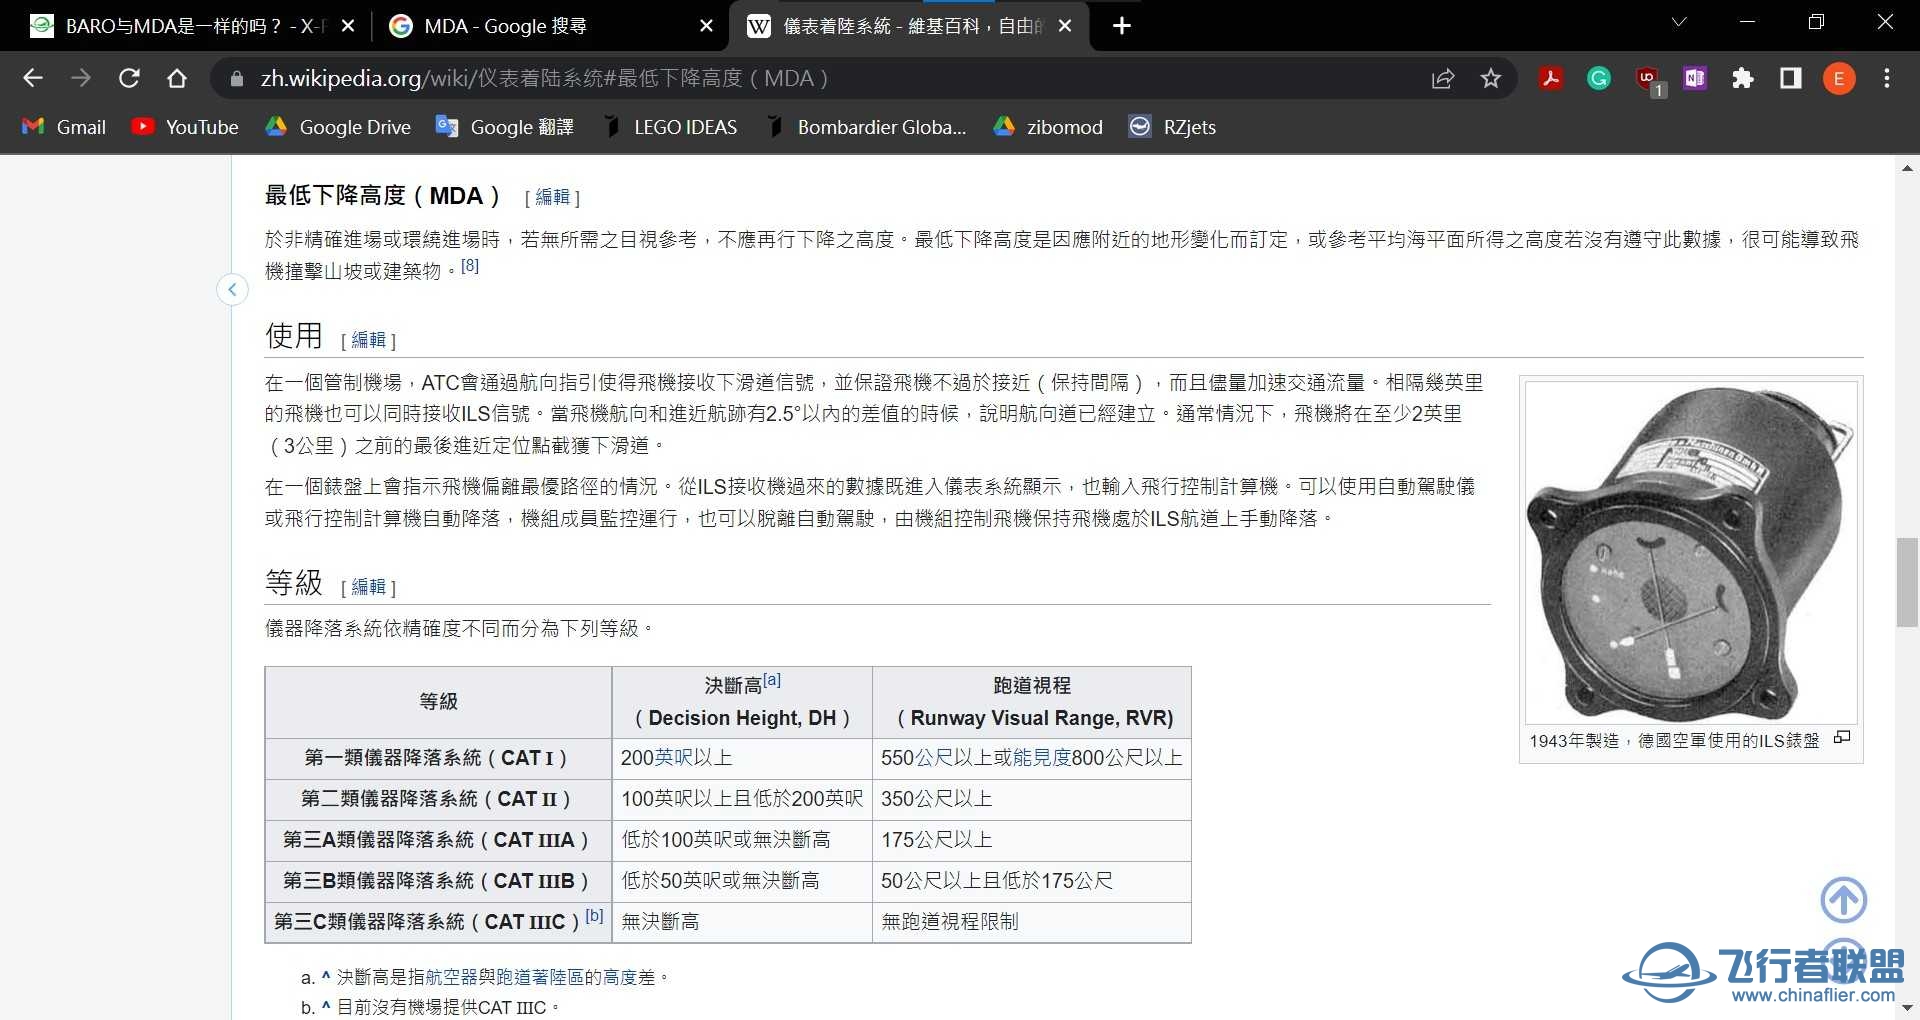Screen dimensions: 1920x1020
Task: Select the cell 無跑道視程限制
Action: [1032, 922]
